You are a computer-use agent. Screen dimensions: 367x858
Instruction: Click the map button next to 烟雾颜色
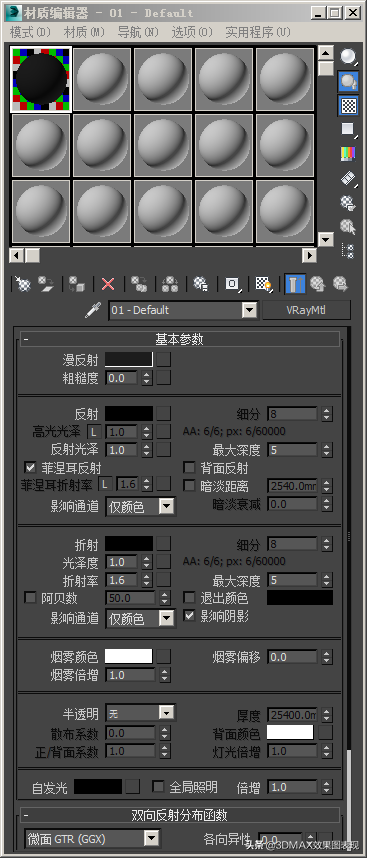point(164,657)
